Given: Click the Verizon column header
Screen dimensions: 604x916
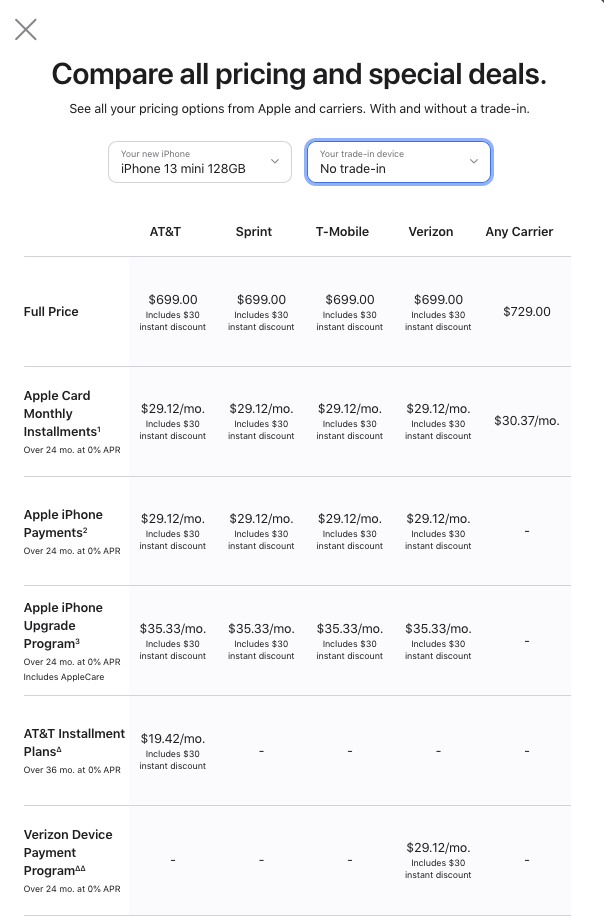Looking at the screenshot, I should (431, 231).
